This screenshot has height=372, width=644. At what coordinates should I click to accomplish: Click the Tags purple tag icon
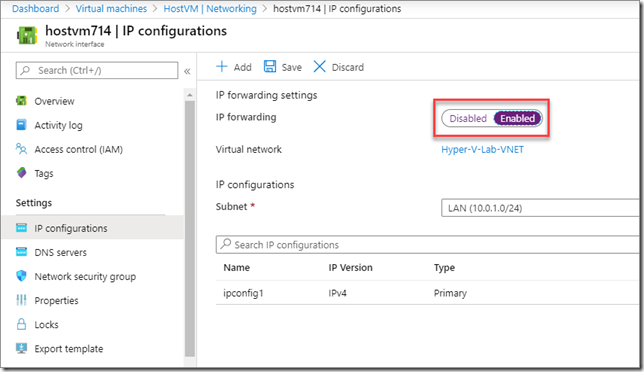coord(21,173)
